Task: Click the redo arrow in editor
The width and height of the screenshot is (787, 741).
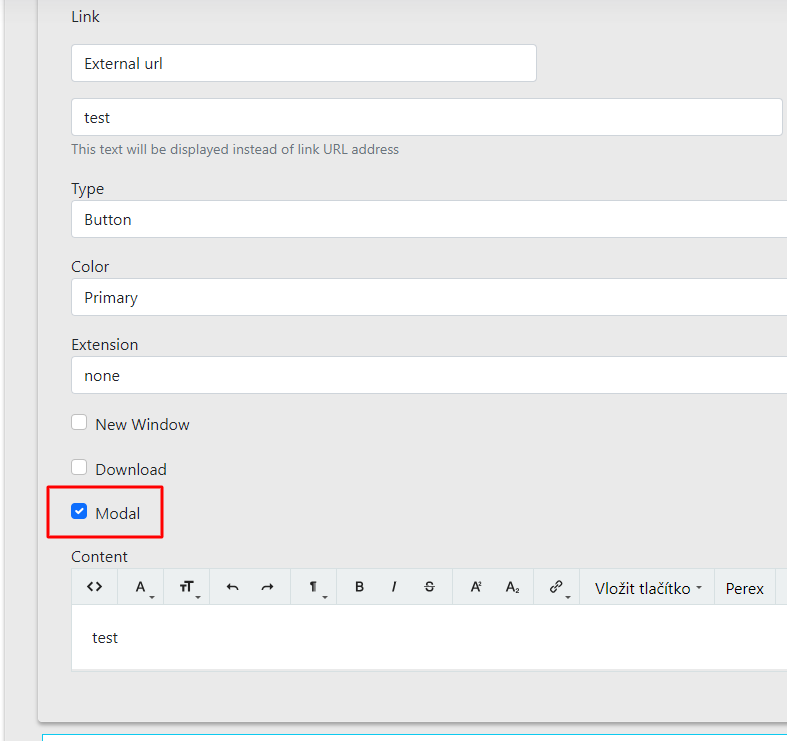Action: (267, 587)
